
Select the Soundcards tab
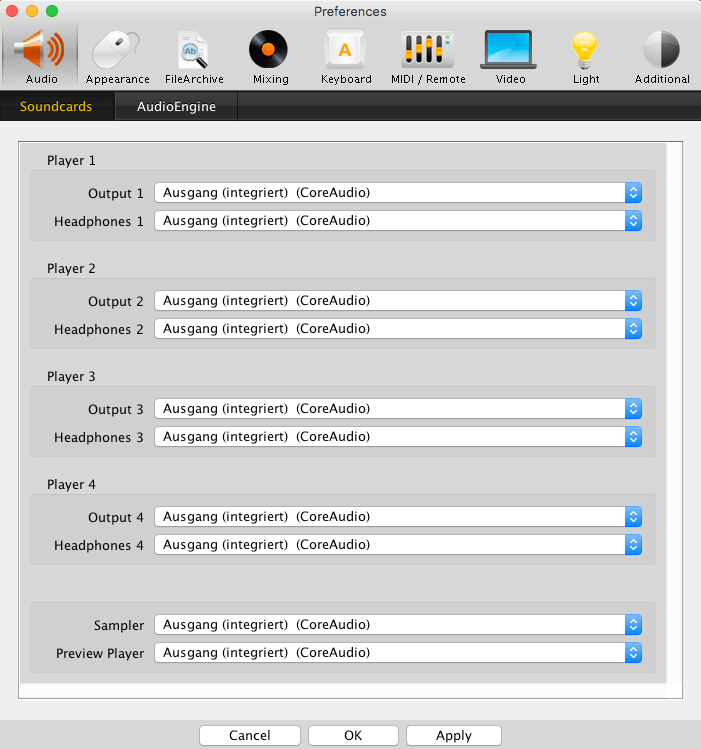coord(56,106)
